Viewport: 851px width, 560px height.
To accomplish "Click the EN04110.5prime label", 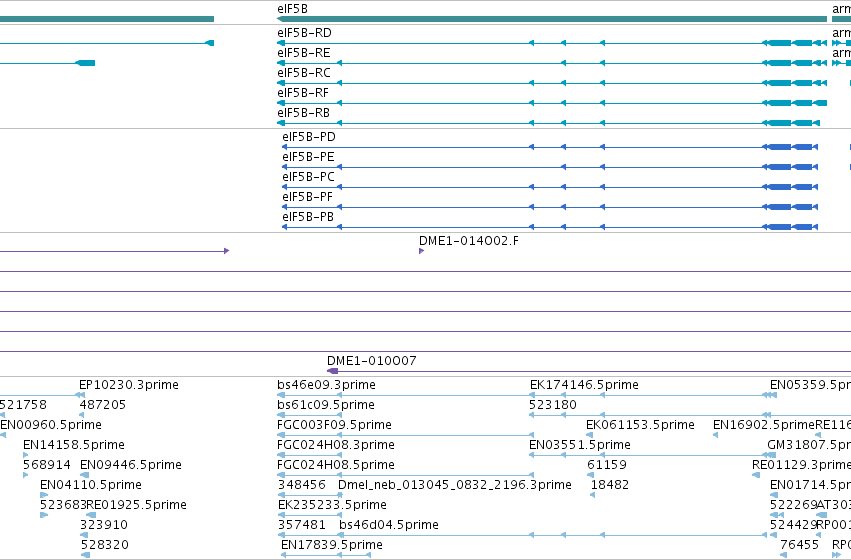I will (91, 485).
